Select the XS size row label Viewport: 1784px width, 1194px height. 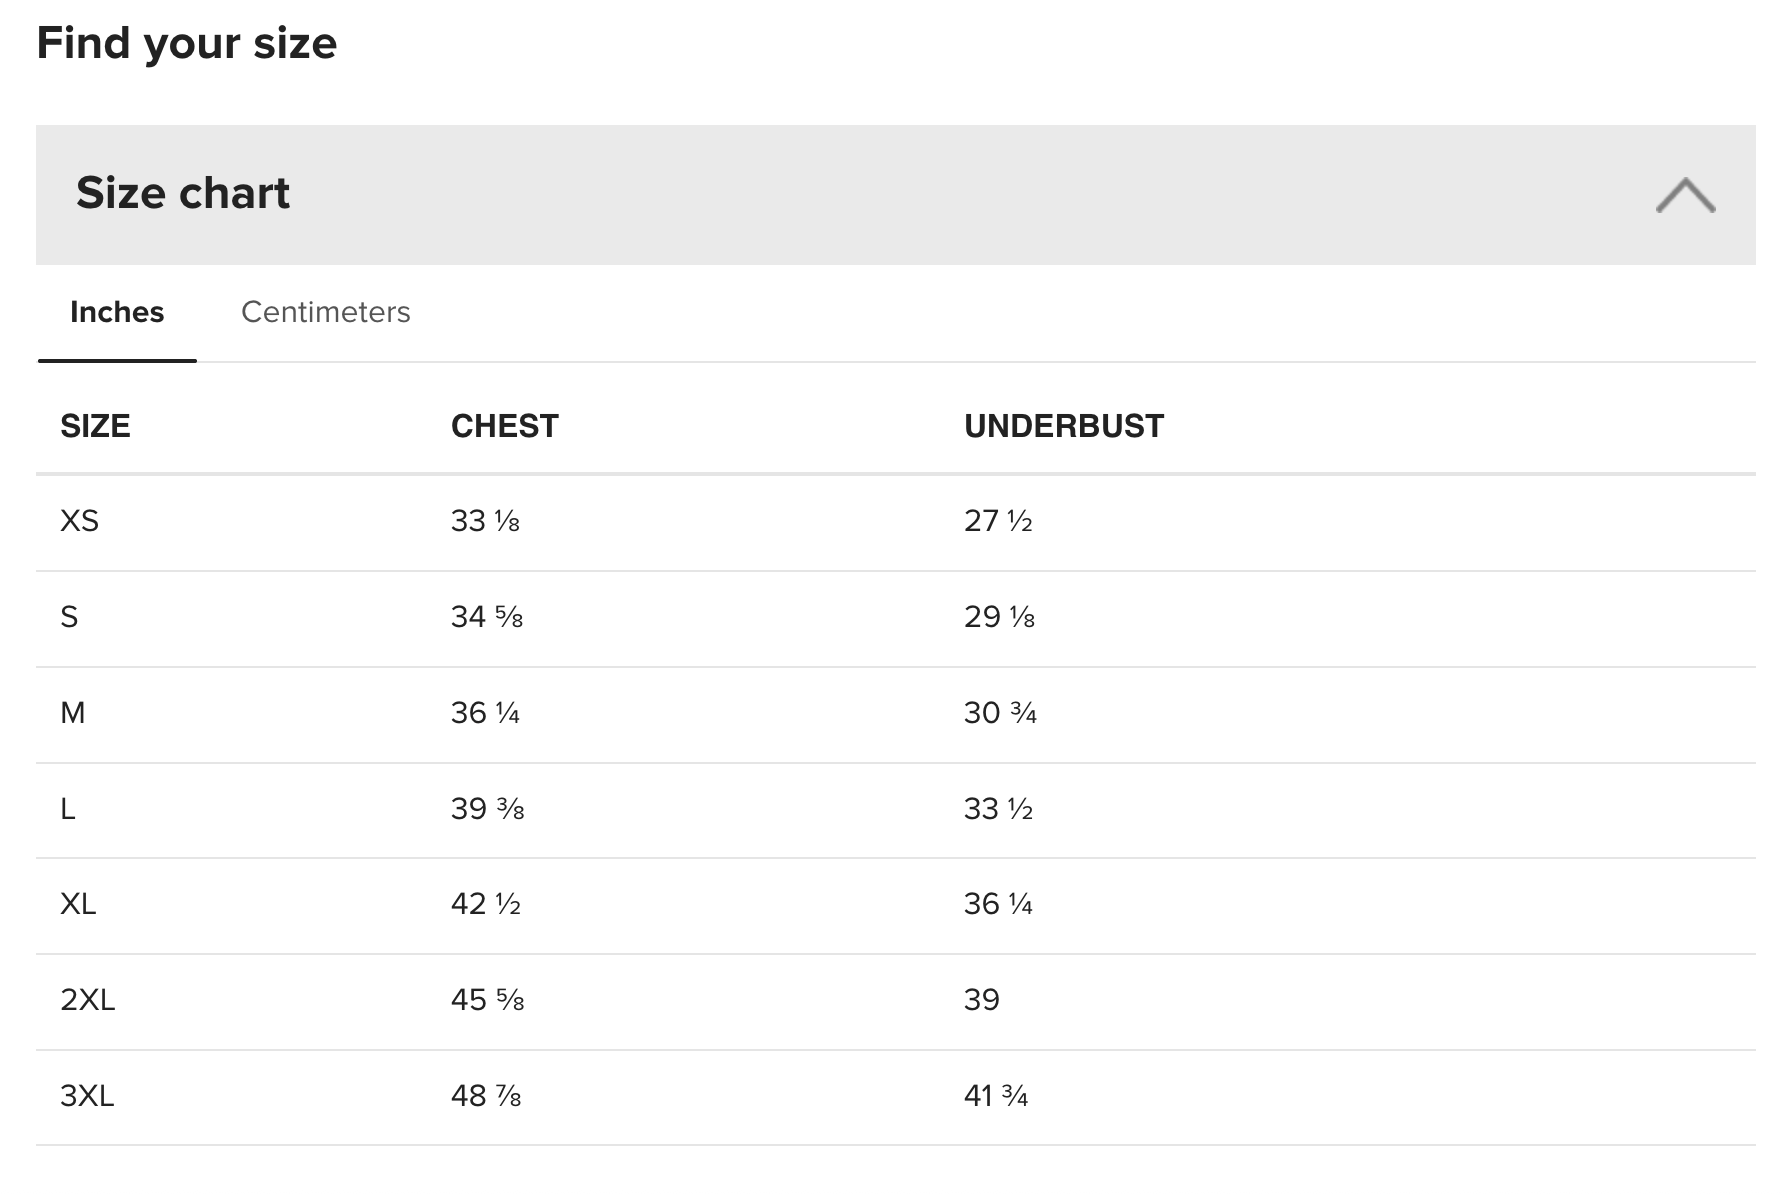(x=80, y=521)
